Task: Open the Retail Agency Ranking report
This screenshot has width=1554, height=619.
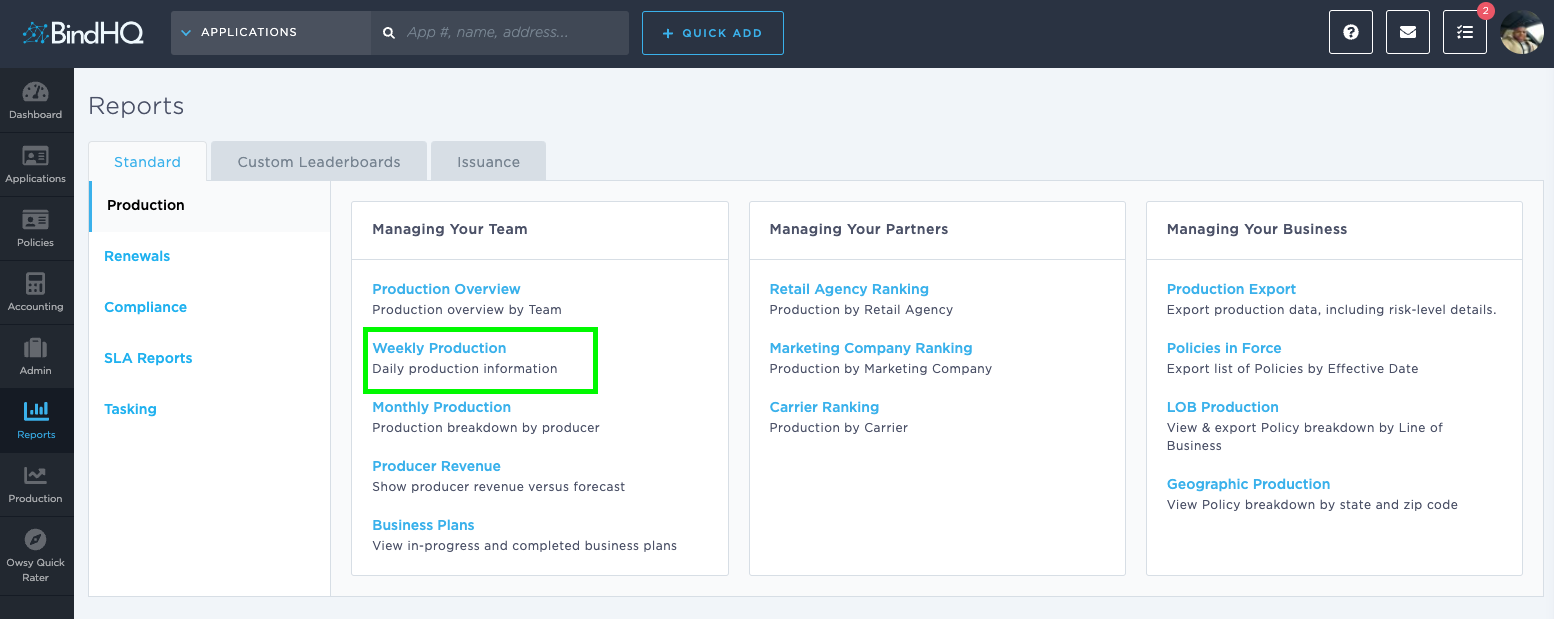Action: tap(849, 289)
